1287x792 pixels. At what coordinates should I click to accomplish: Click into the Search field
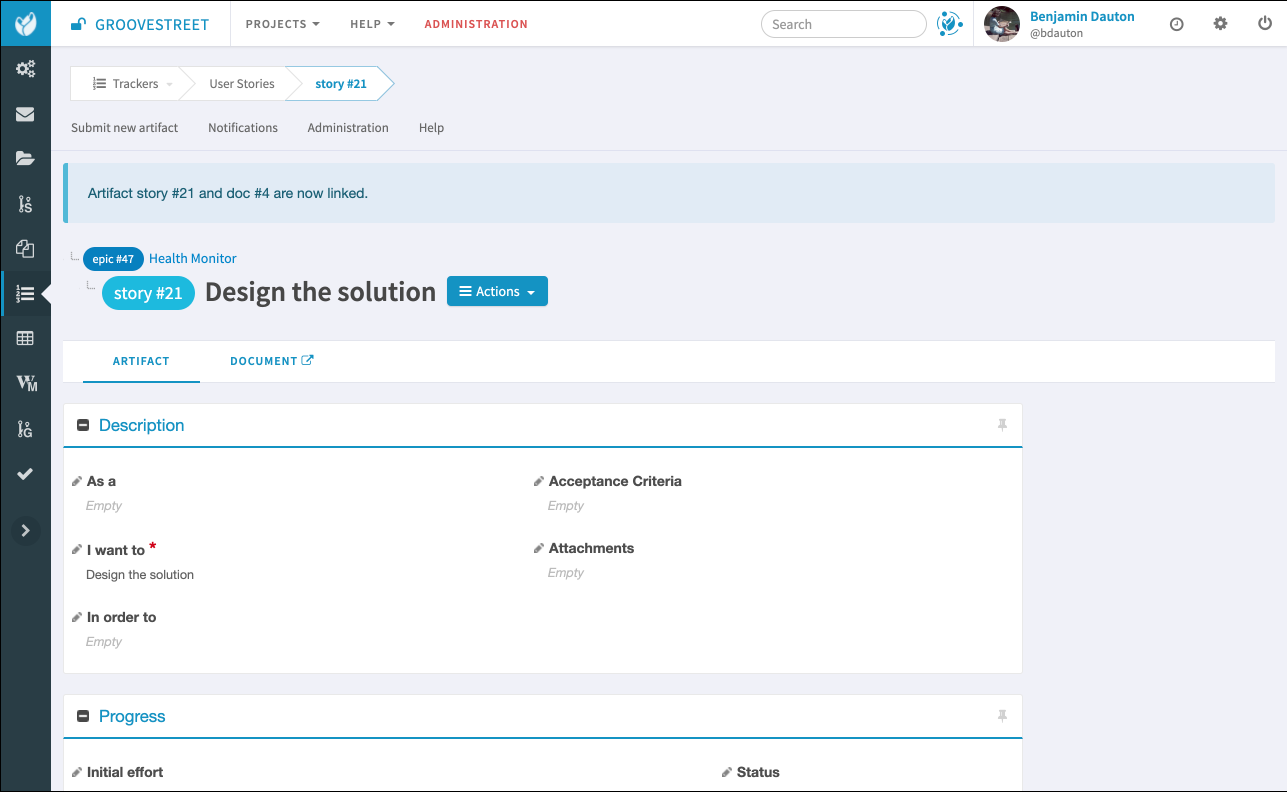tap(843, 24)
